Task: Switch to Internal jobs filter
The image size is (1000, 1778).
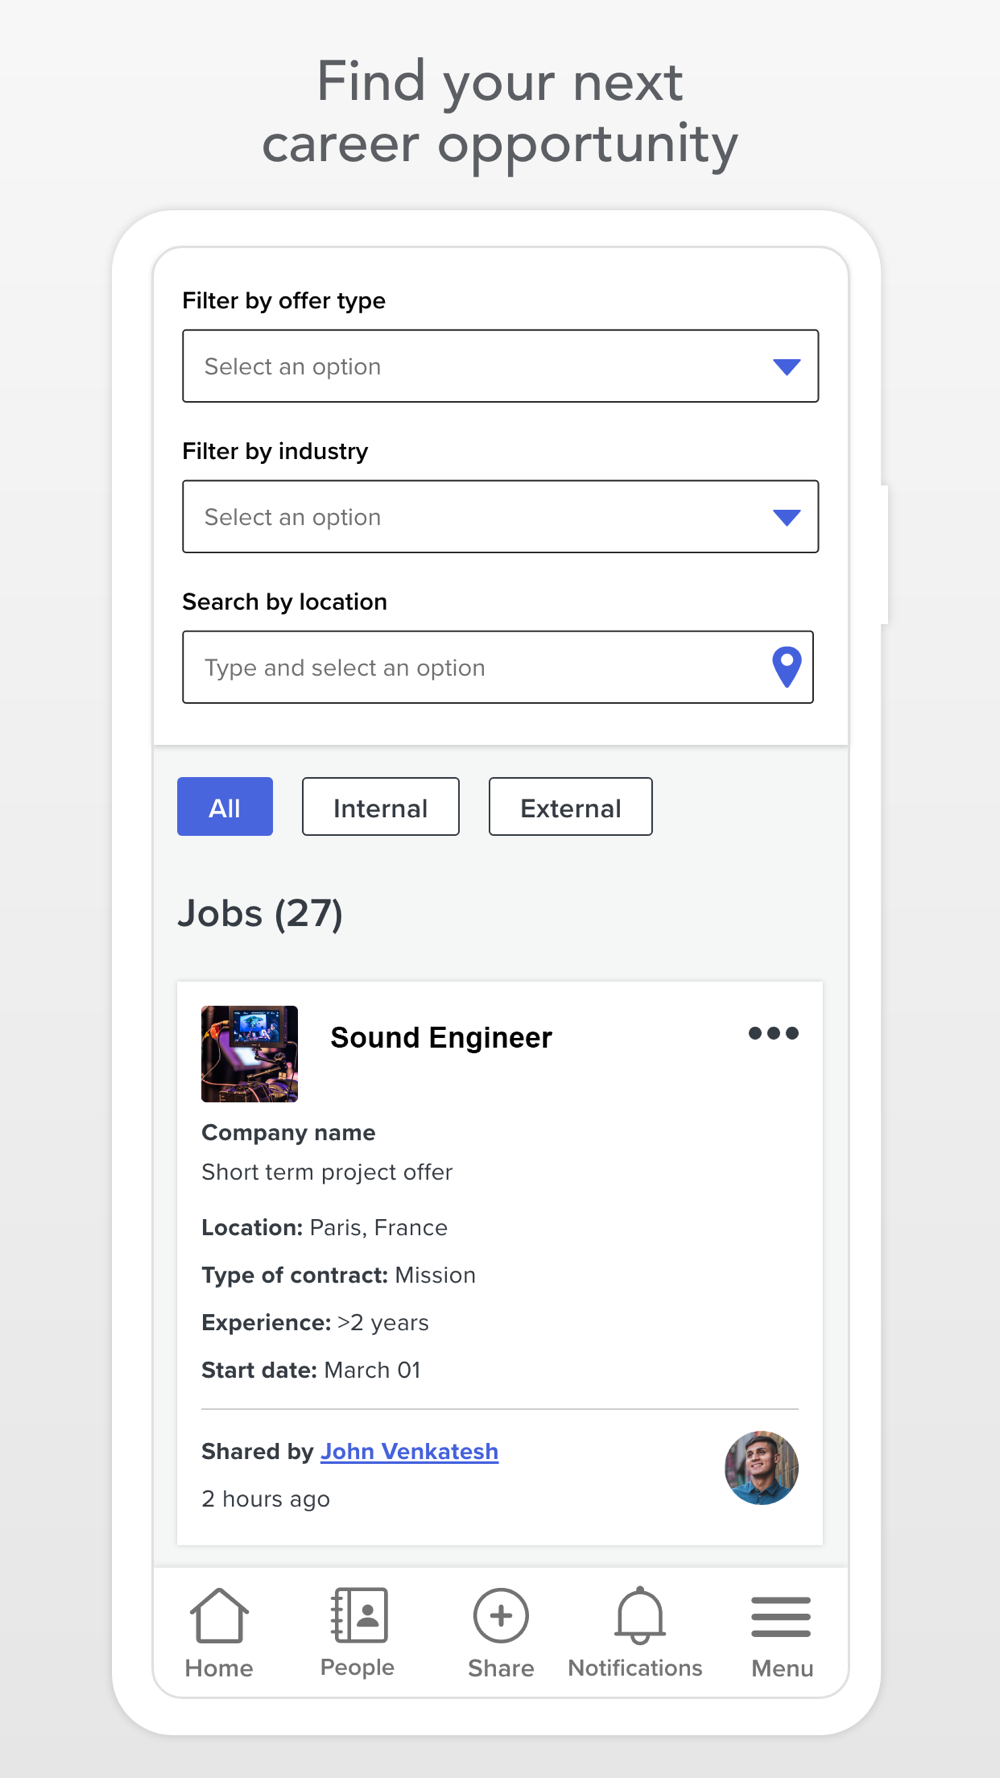Action: [380, 807]
